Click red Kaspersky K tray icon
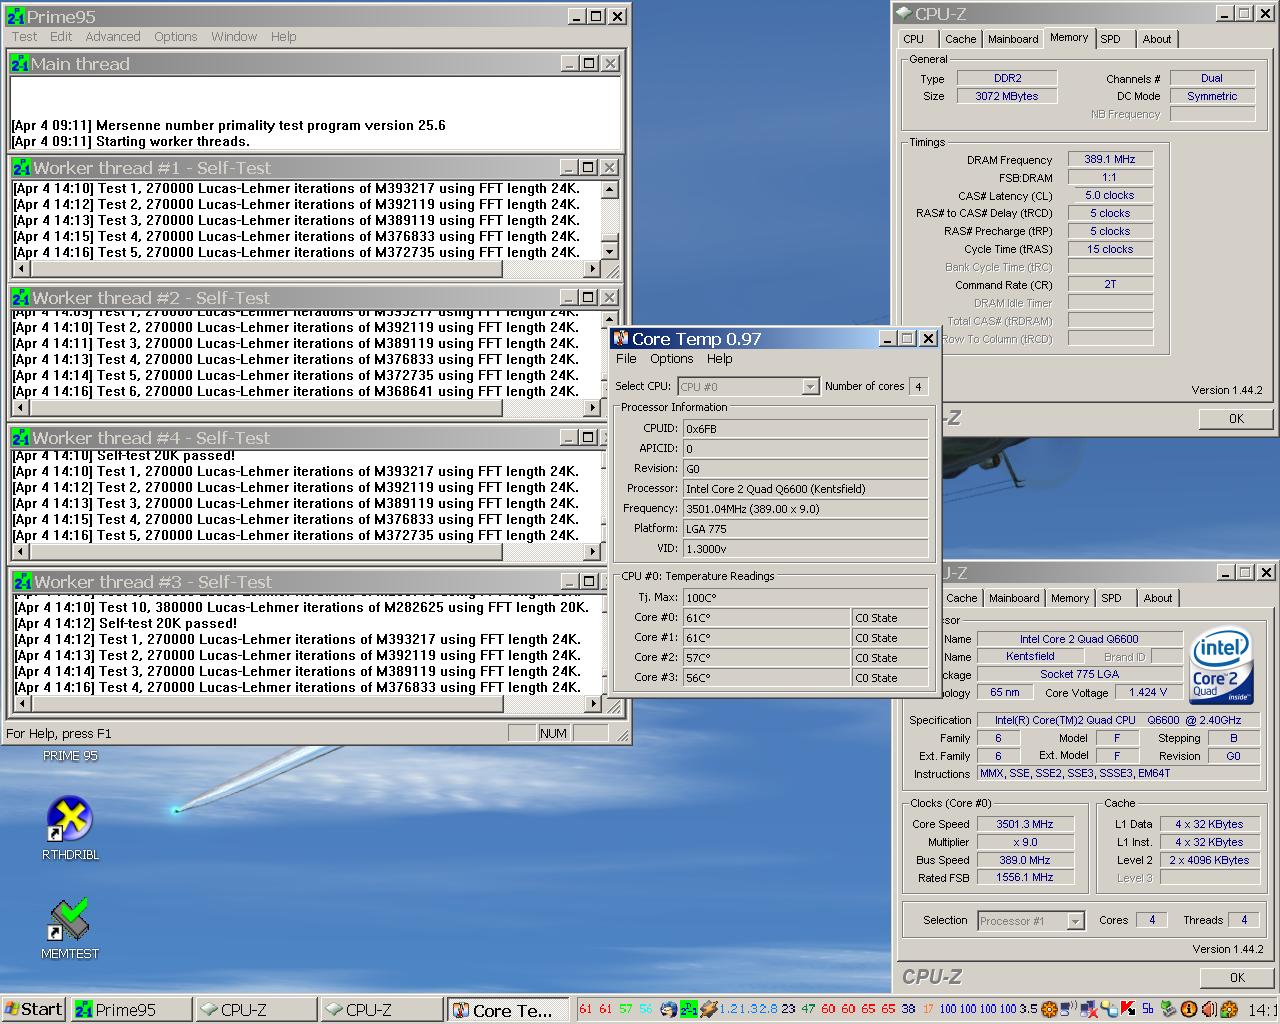This screenshot has width=1280, height=1024. pos(1128,1009)
